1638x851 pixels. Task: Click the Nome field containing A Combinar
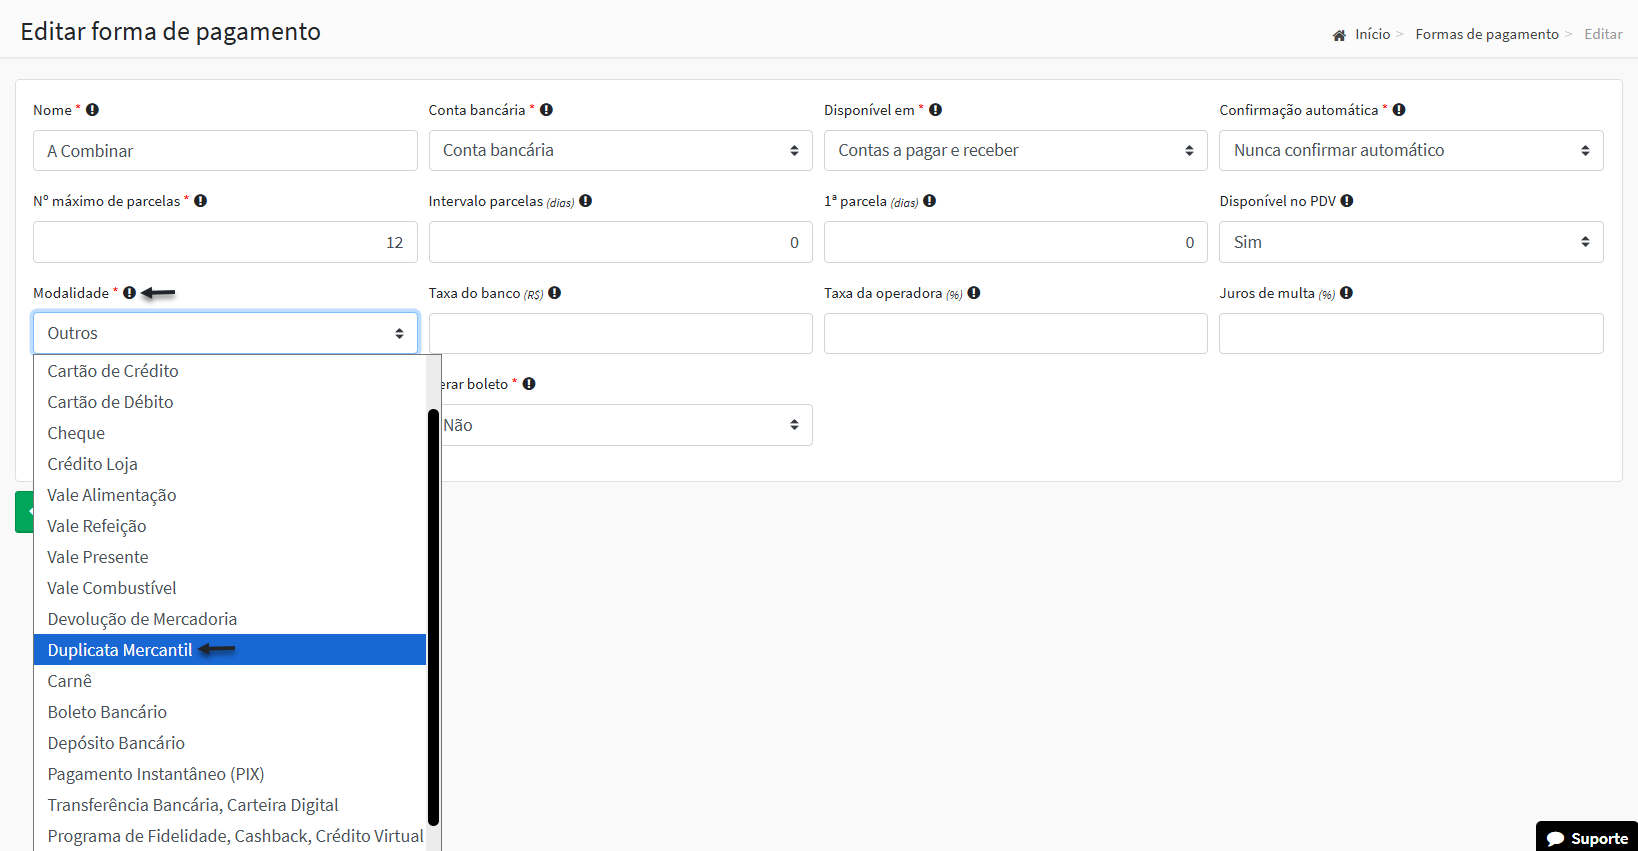[225, 150]
